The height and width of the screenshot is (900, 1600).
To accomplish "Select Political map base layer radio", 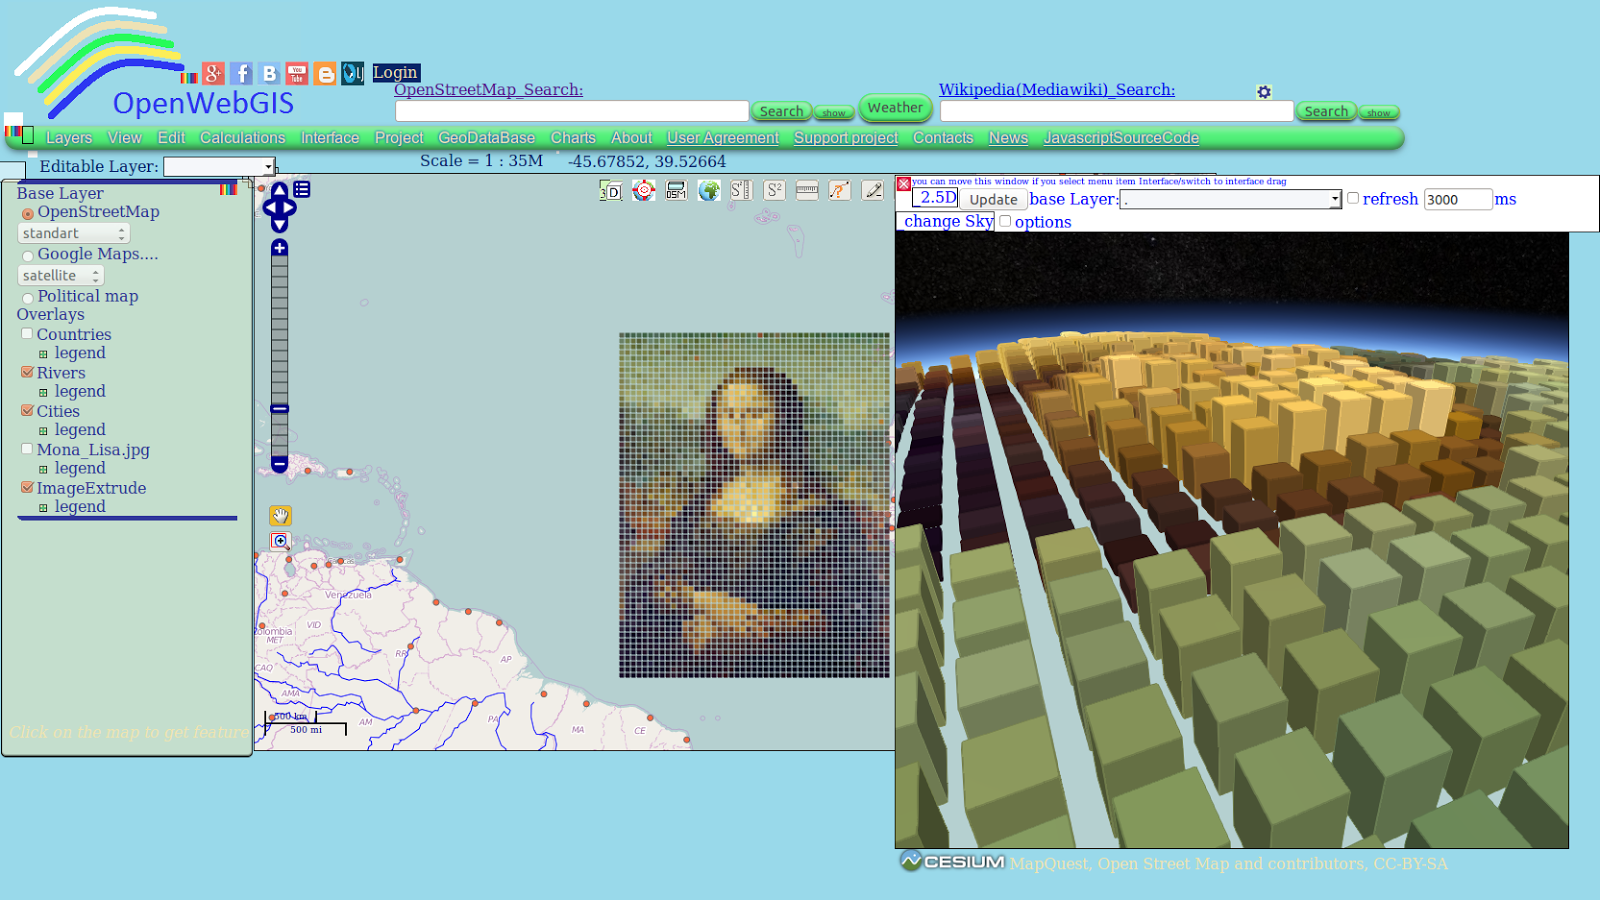I will pyautogui.click(x=28, y=298).
